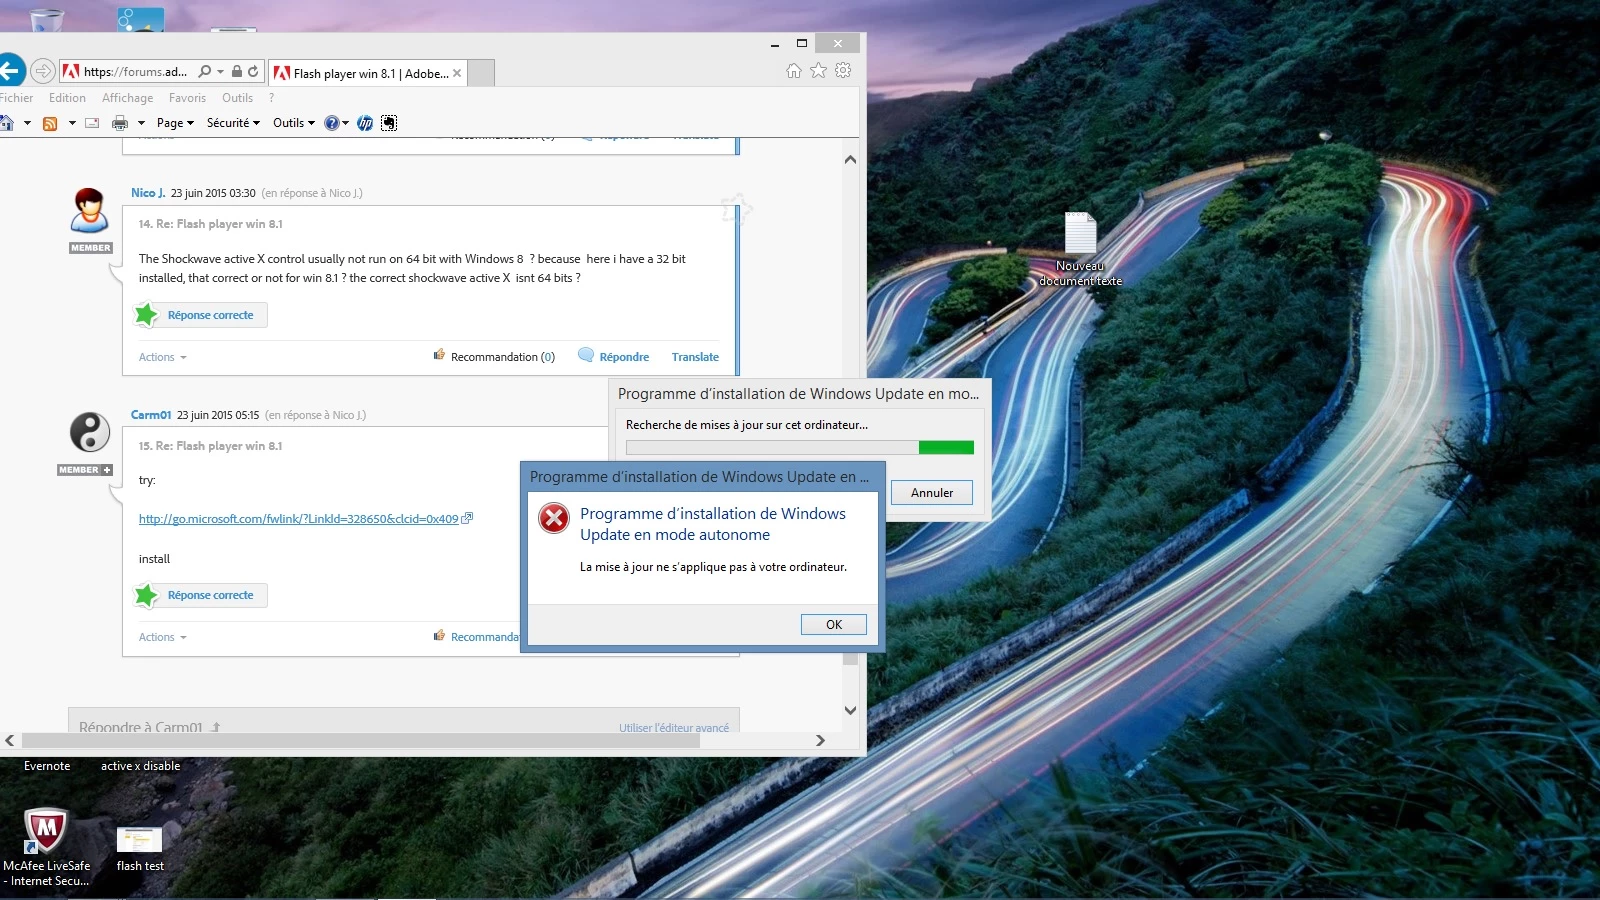Open the Favoris menu
The height and width of the screenshot is (900, 1600).
click(x=187, y=98)
